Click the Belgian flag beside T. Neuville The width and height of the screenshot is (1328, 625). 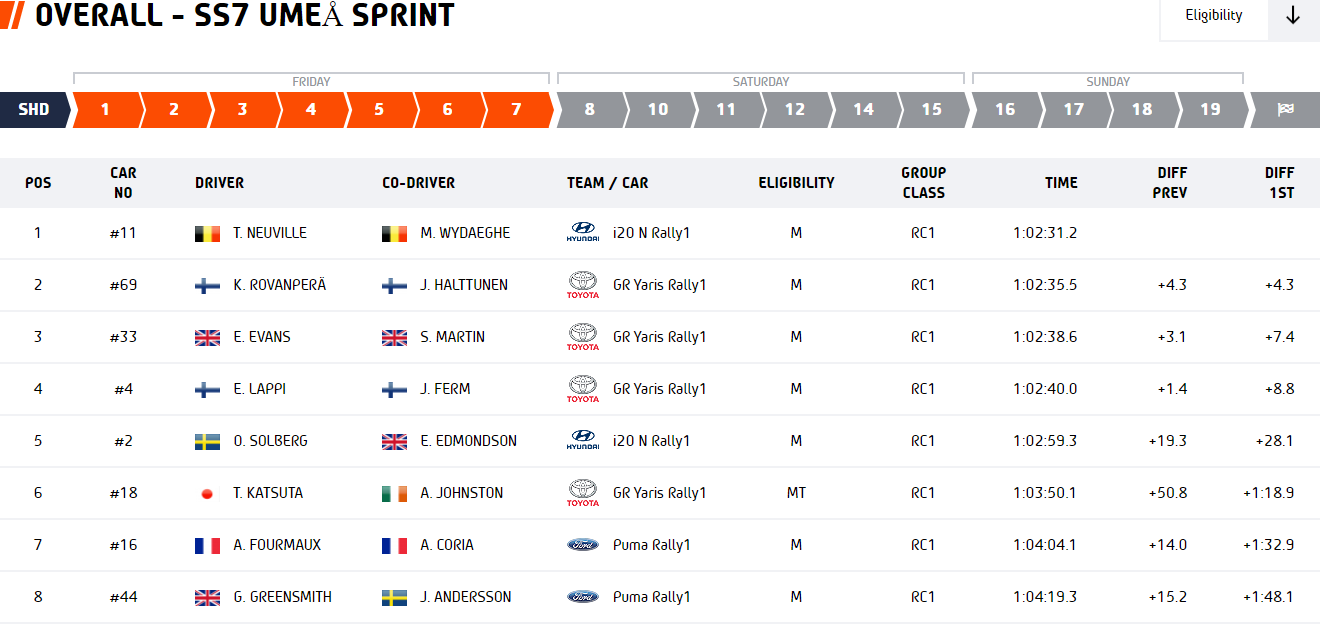(207, 234)
